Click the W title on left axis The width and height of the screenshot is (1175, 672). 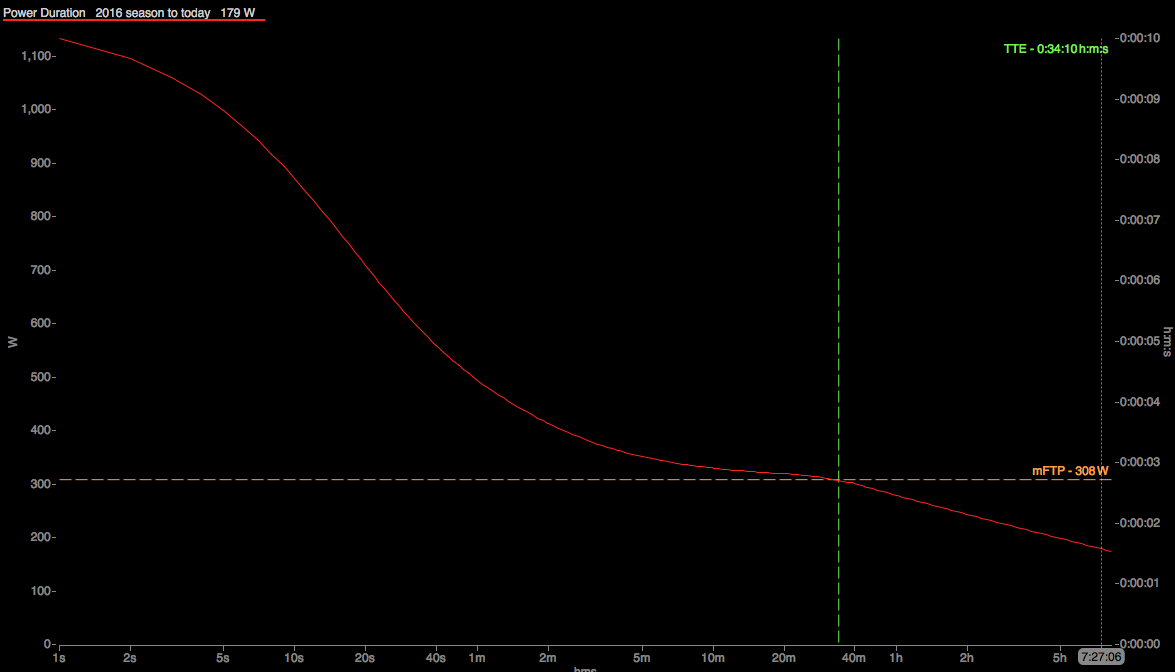pos(12,341)
